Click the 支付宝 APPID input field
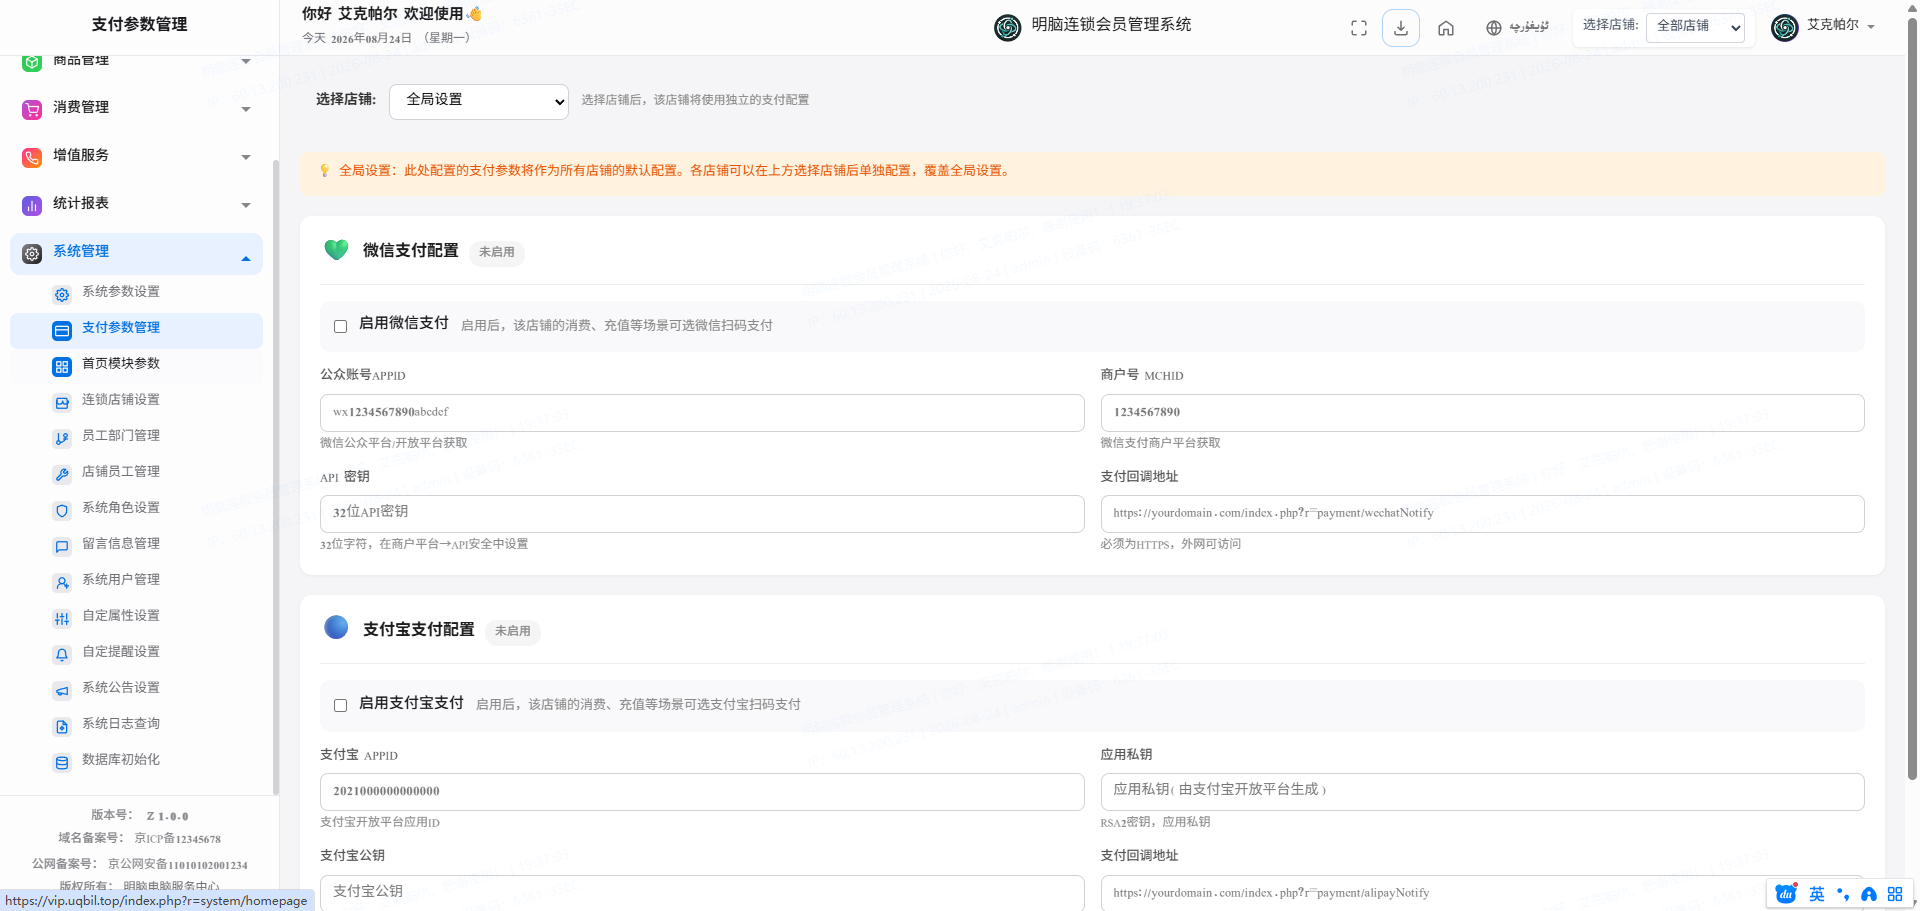The height and width of the screenshot is (911, 1920). point(702,792)
